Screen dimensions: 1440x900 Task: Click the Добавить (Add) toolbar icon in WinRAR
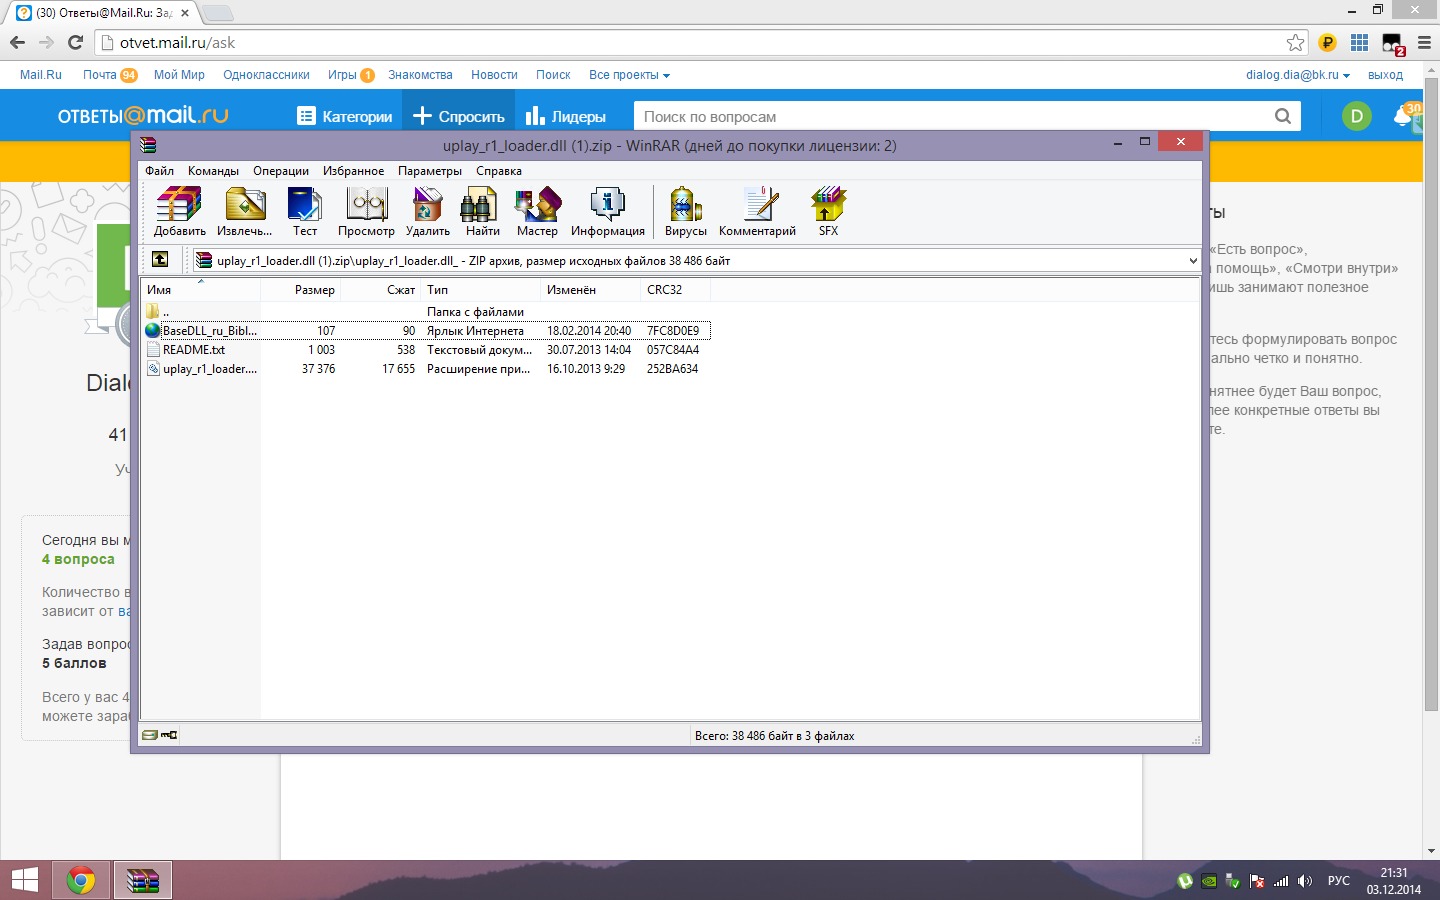180,211
